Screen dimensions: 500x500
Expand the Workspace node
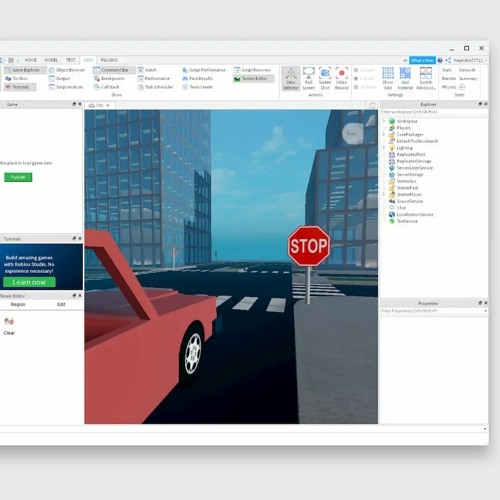pos(383,121)
